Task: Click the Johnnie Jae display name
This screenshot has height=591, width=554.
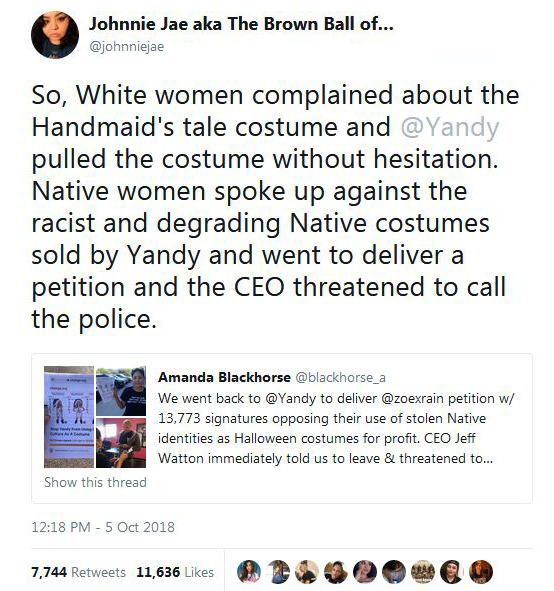Action: (241, 24)
